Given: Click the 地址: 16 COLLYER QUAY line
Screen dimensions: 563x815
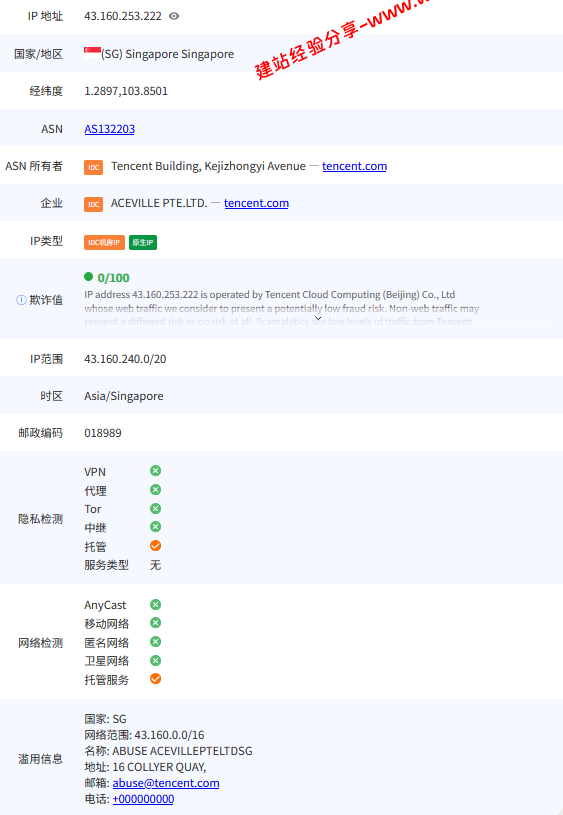Looking at the screenshot, I should click(146, 767).
